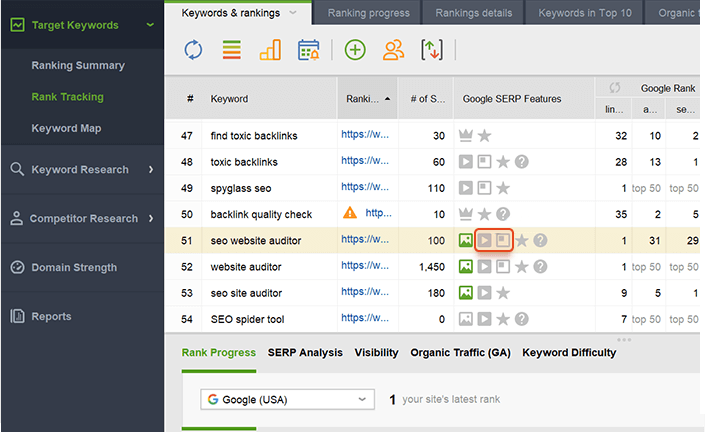
Task: Click the Target Keywords chart icon in sidebar
Action: tap(18, 25)
